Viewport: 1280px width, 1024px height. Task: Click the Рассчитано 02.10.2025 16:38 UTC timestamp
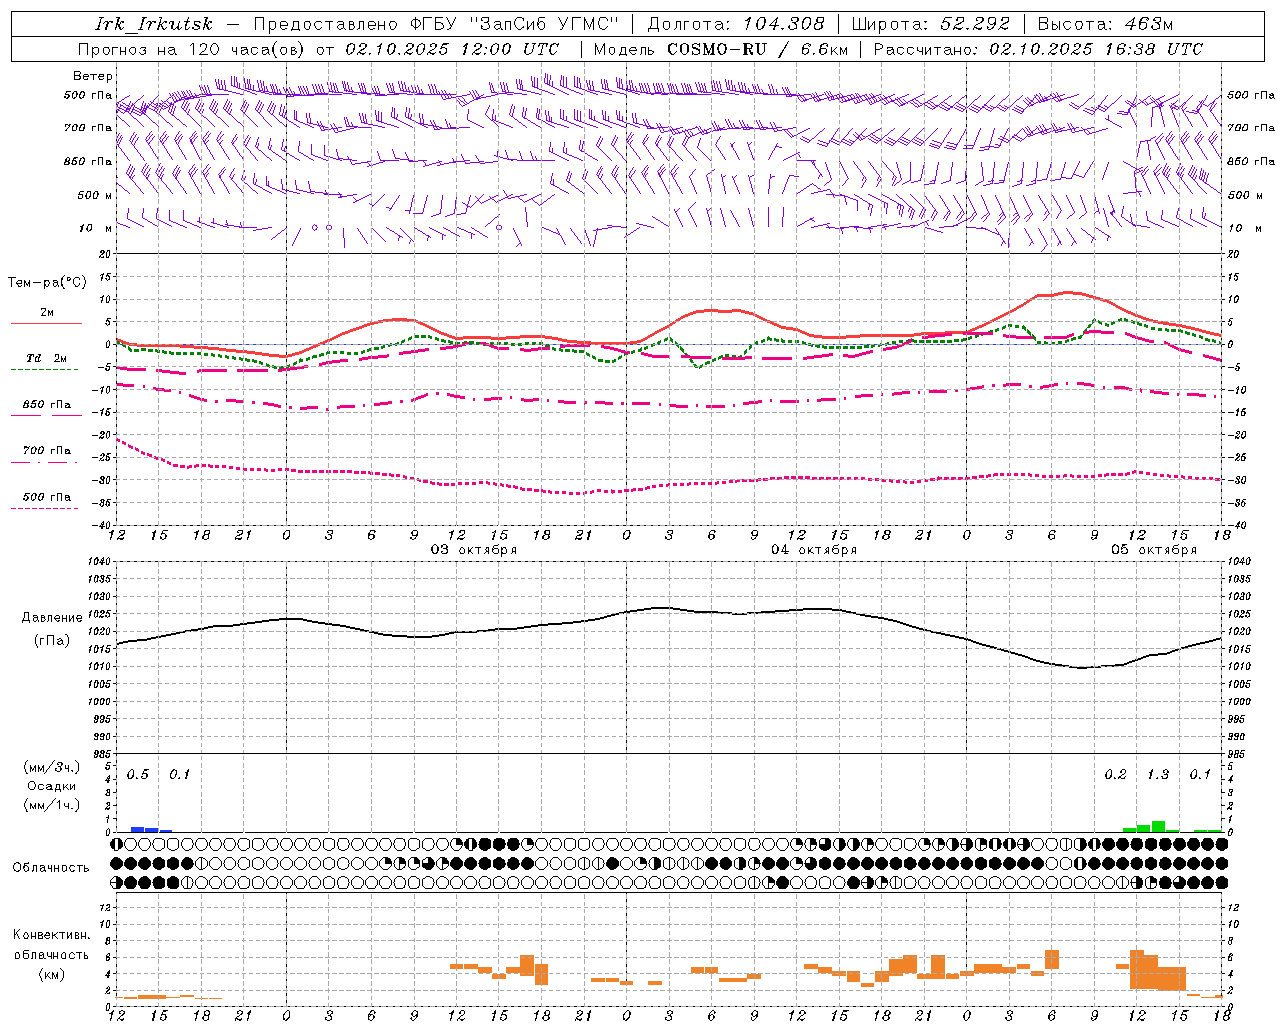click(x=1038, y=49)
